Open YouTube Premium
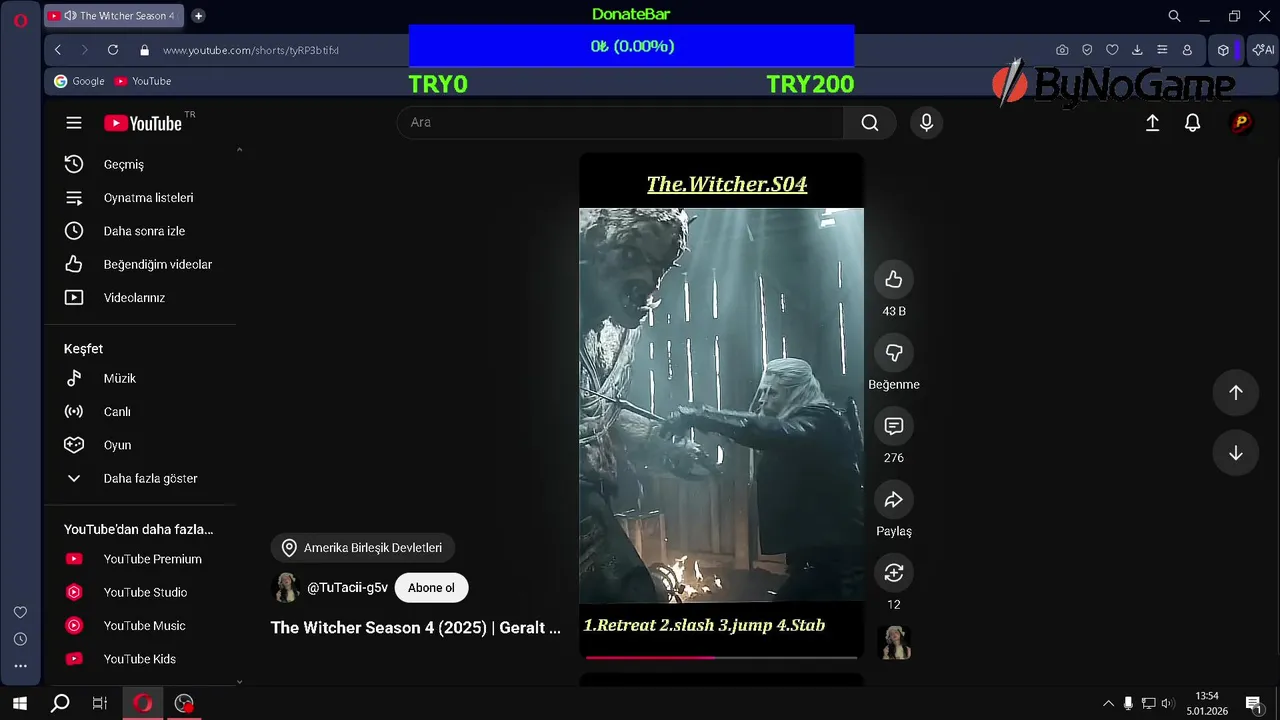 click(138, 559)
